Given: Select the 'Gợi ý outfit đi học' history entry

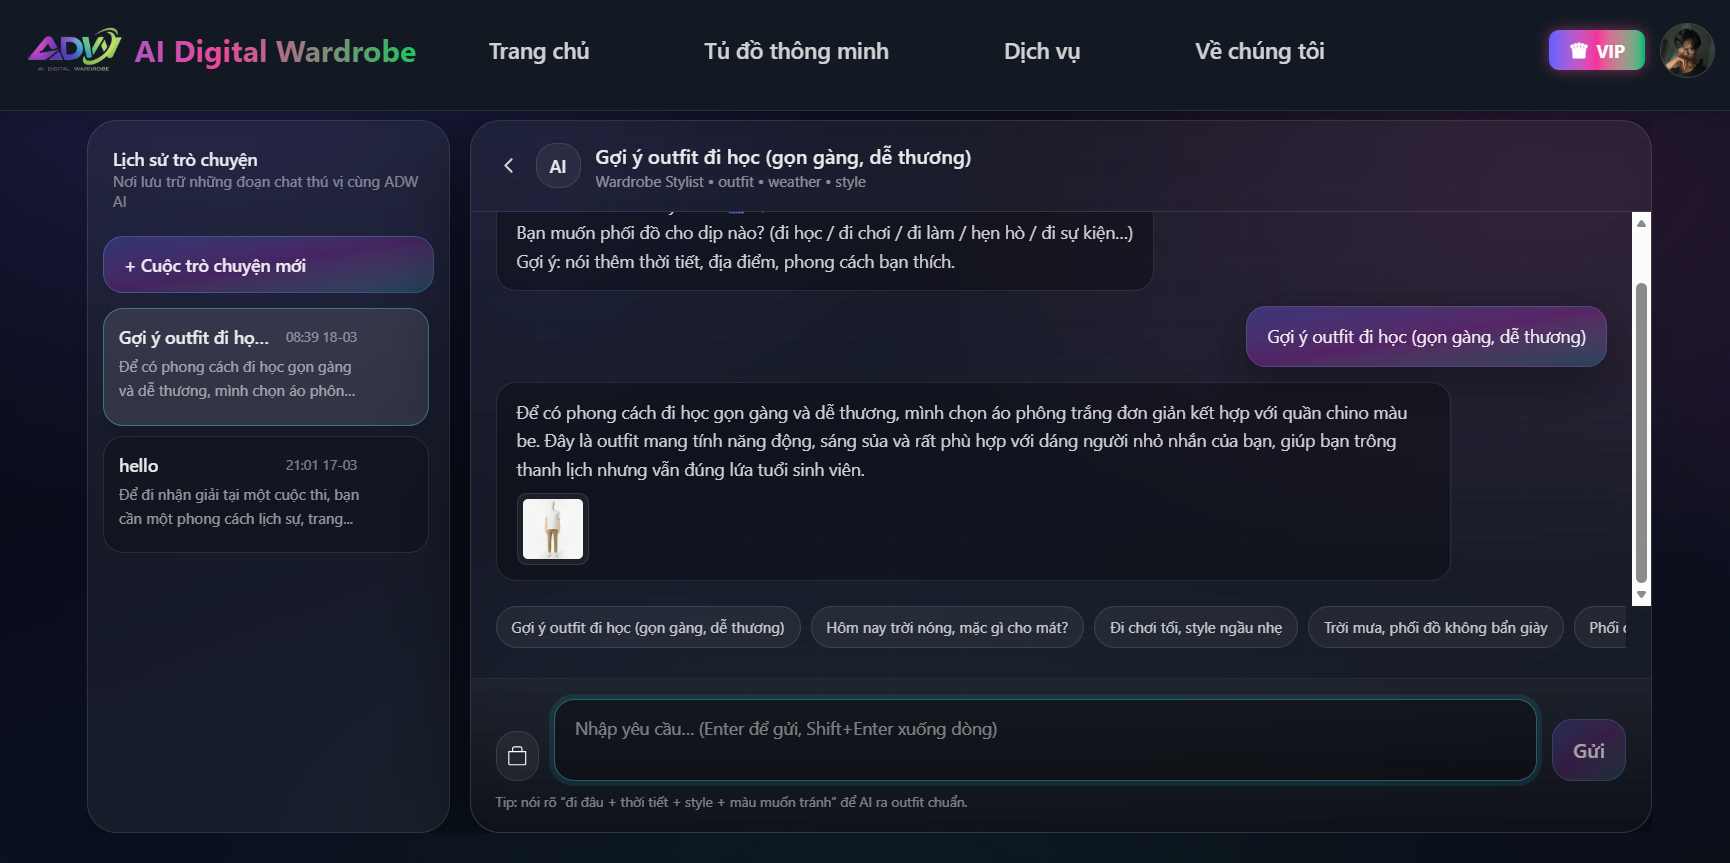Looking at the screenshot, I should point(266,366).
